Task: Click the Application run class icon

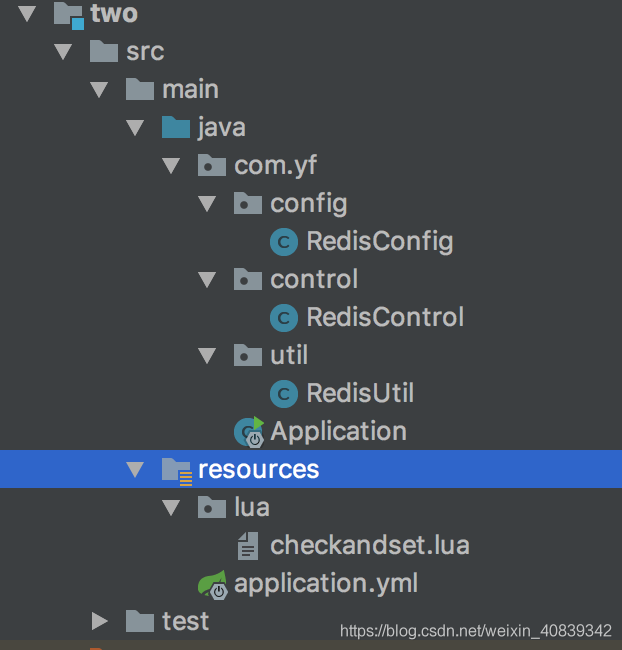Action: tap(248, 432)
